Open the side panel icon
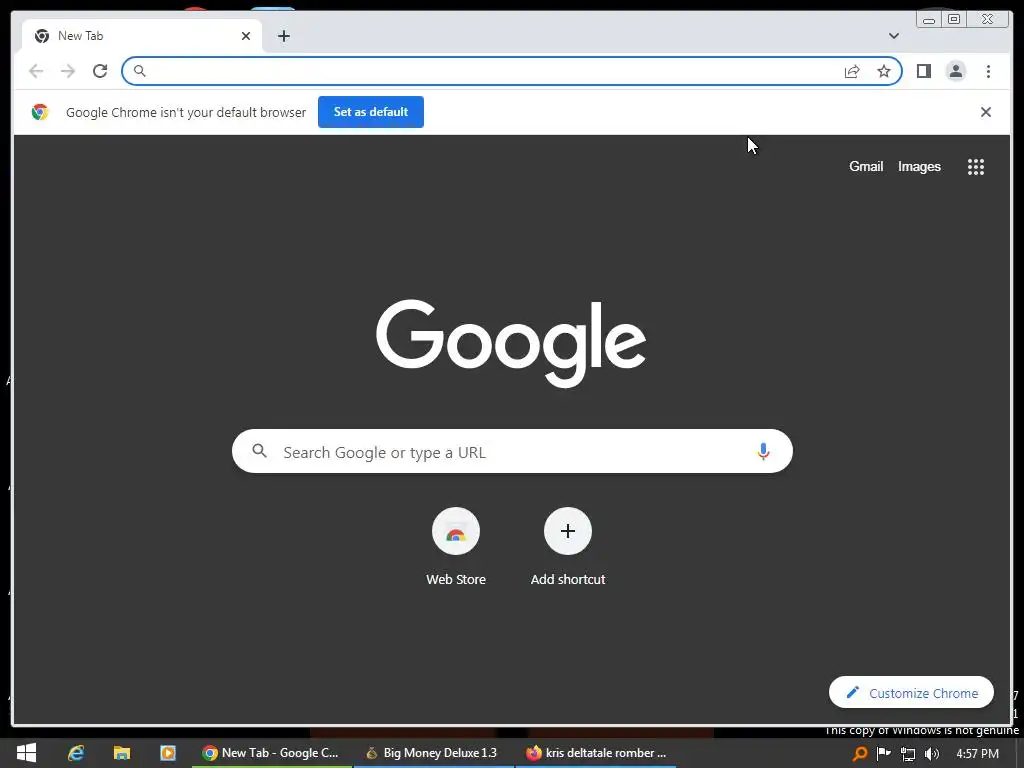Screen dimensions: 1024x768 click(923, 71)
